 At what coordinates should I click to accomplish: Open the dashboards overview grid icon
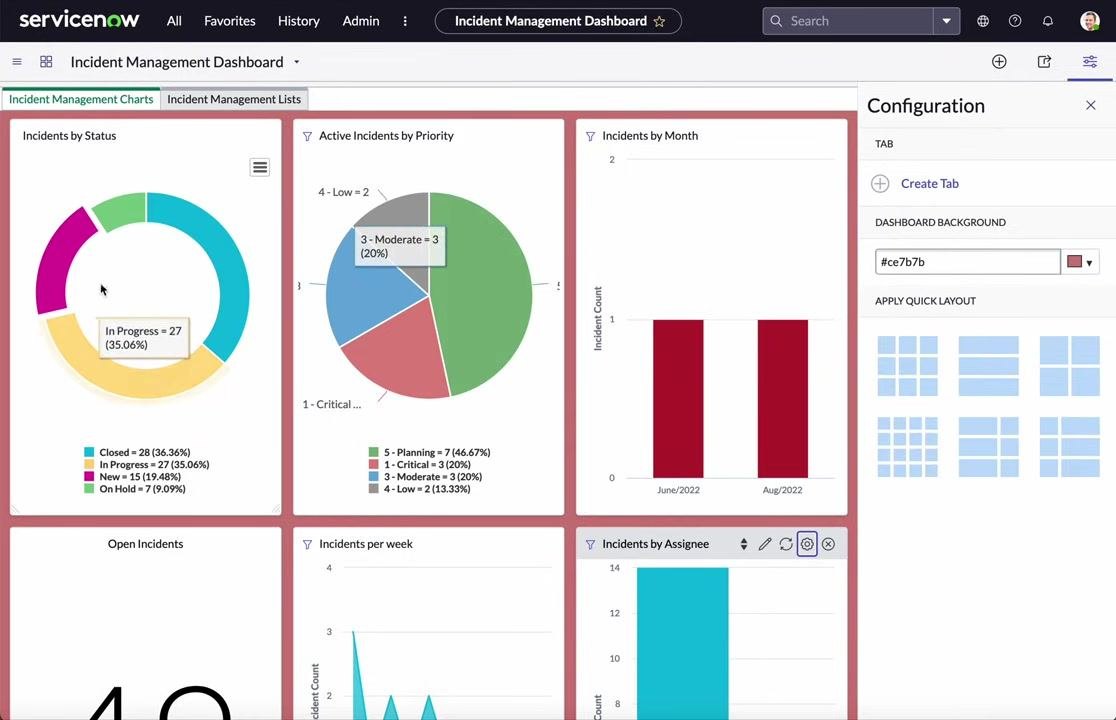coord(46,62)
